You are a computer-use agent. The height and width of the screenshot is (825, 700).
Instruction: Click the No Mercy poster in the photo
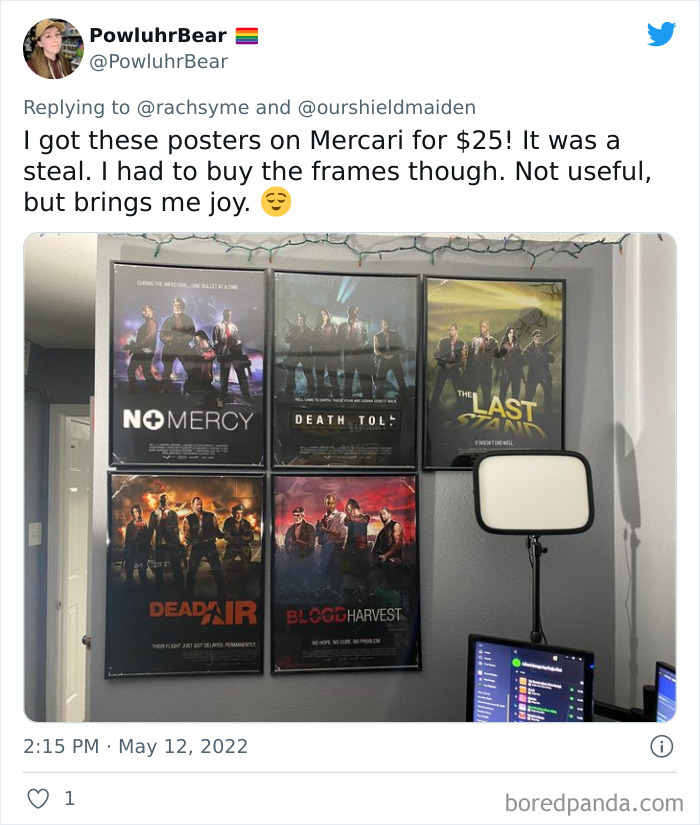pos(188,364)
